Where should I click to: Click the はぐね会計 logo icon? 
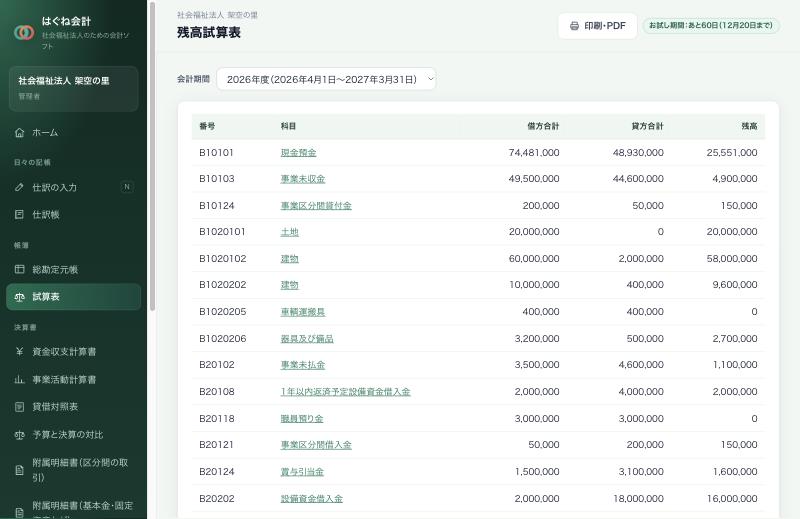(24, 33)
